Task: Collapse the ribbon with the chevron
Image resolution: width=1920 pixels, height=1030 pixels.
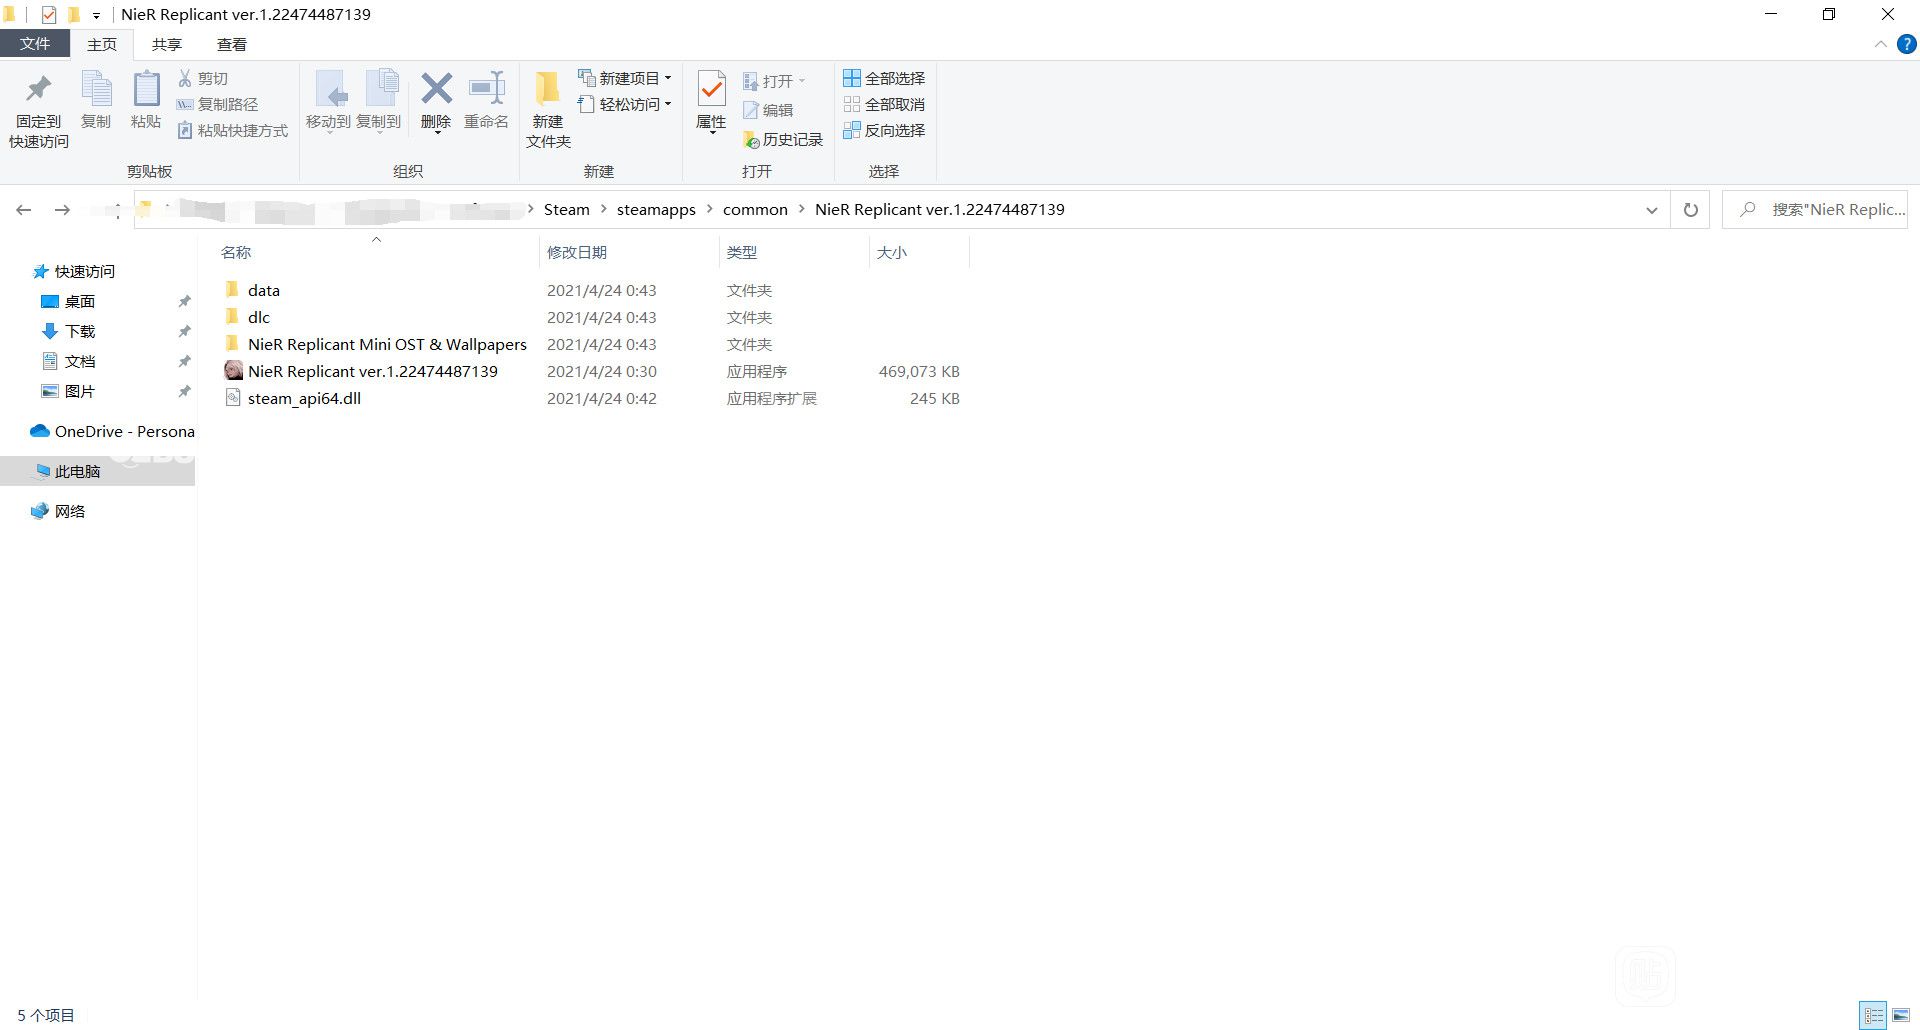Action: coord(1880,44)
